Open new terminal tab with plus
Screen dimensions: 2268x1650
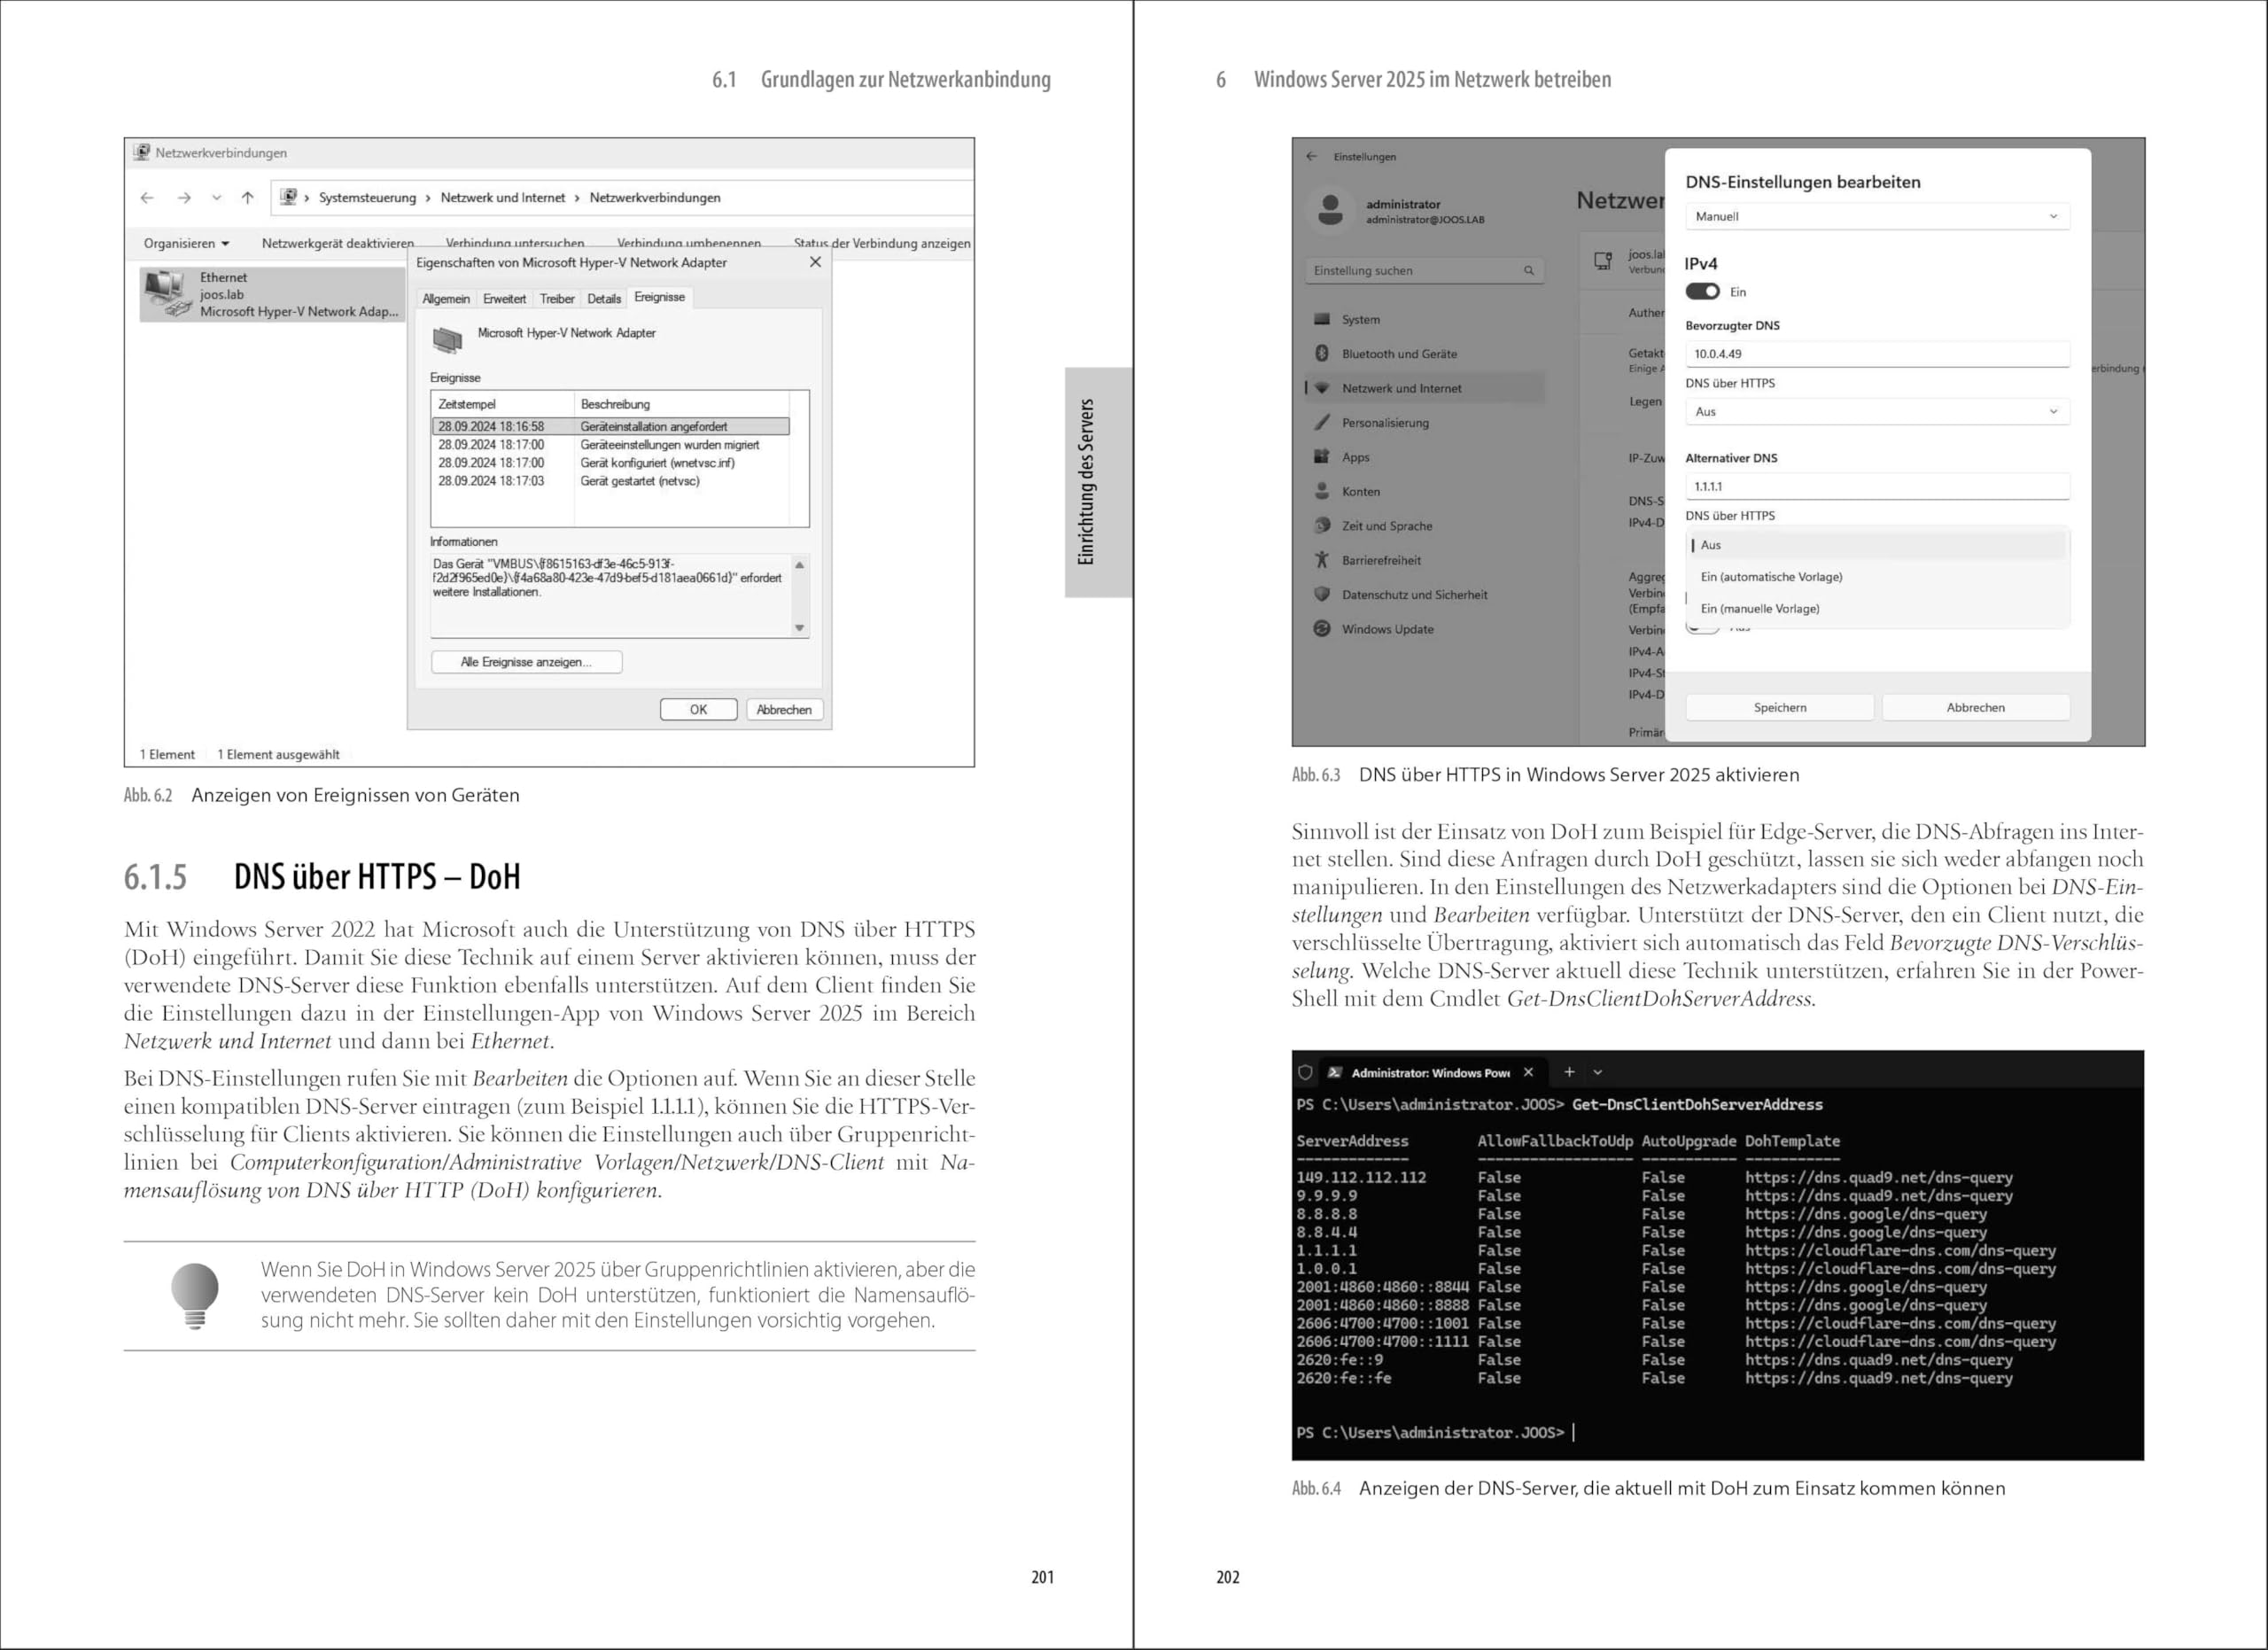pos(1569,1072)
